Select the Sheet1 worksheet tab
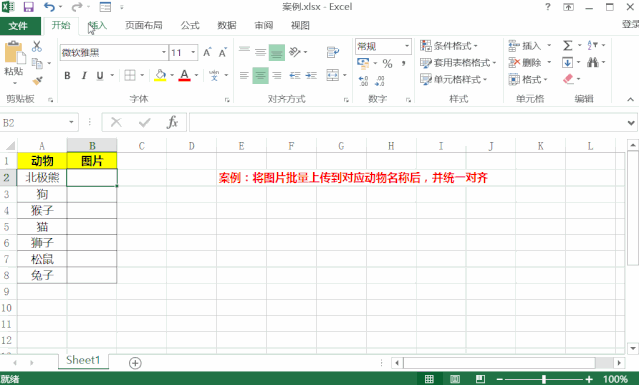639x385 pixels. [83, 360]
